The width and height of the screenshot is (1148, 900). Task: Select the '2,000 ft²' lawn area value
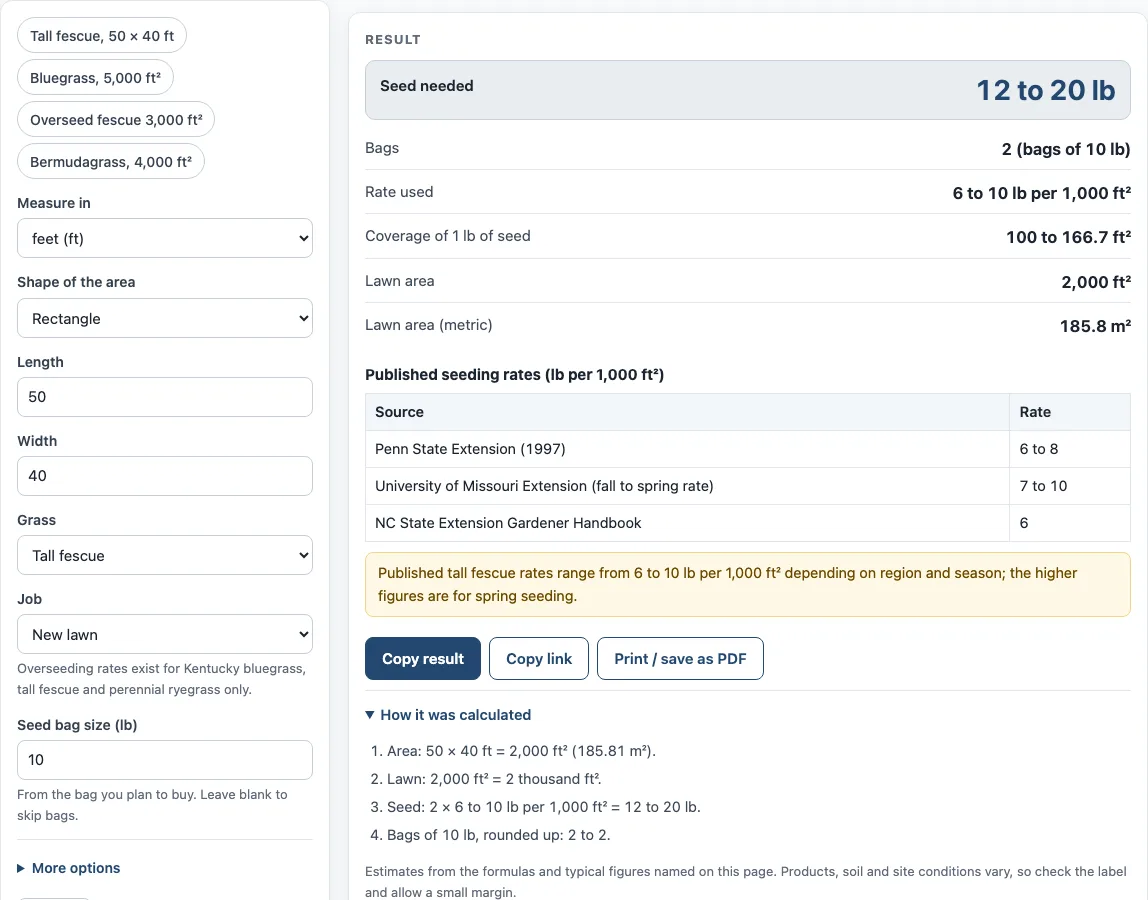point(1096,282)
